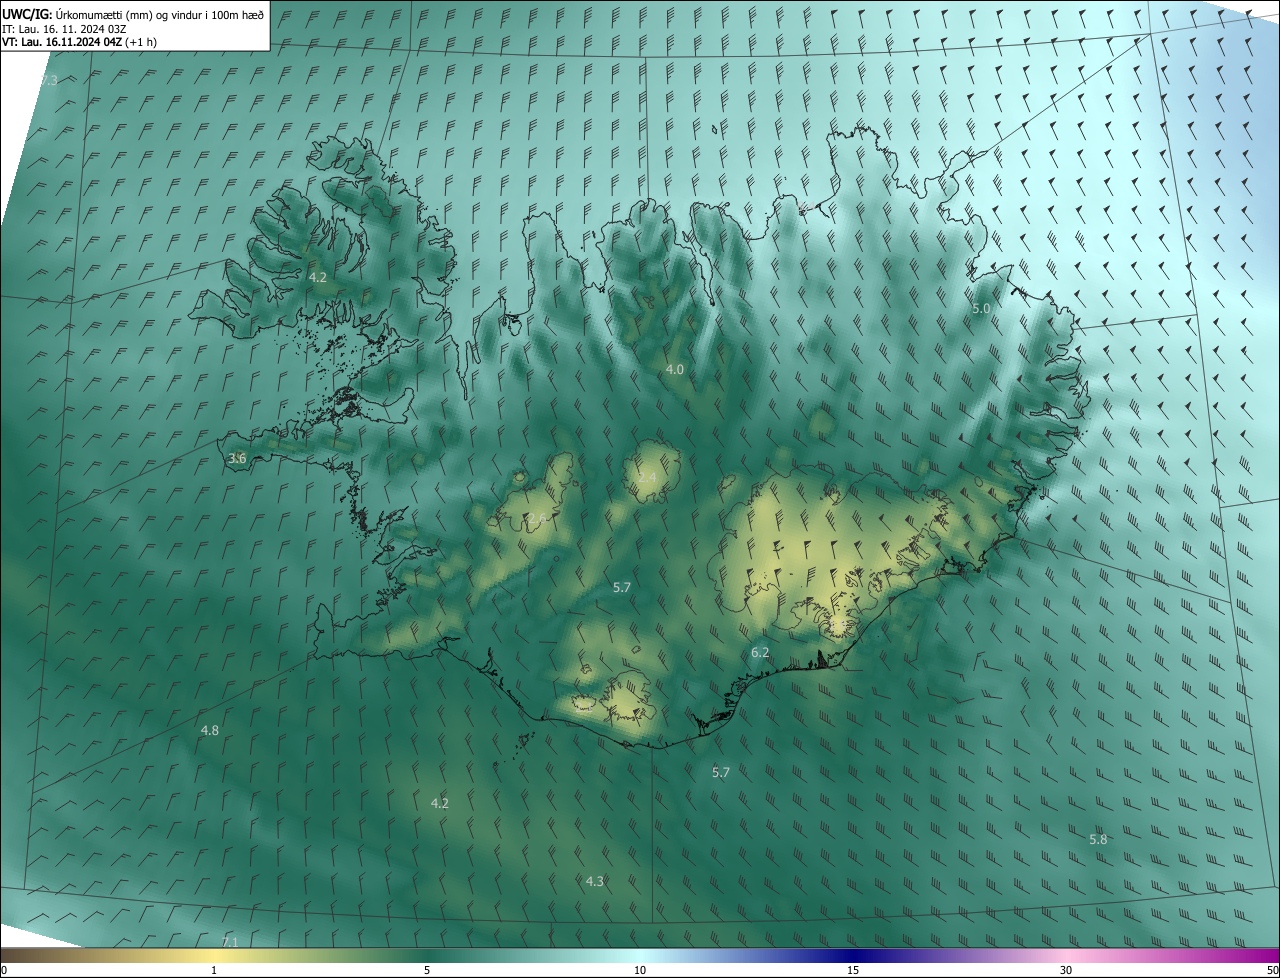The height and width of the screenshot is (978, 1280).
Task: Click the '1' label on the color scale
Action: [x=214, y=970]
